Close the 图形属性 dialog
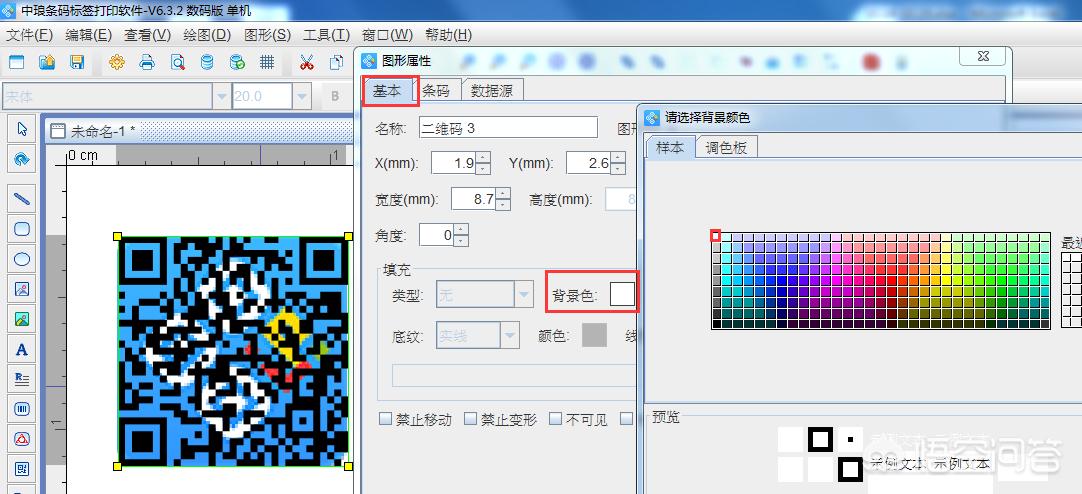 pyautogui.click(x=983, y=57)
